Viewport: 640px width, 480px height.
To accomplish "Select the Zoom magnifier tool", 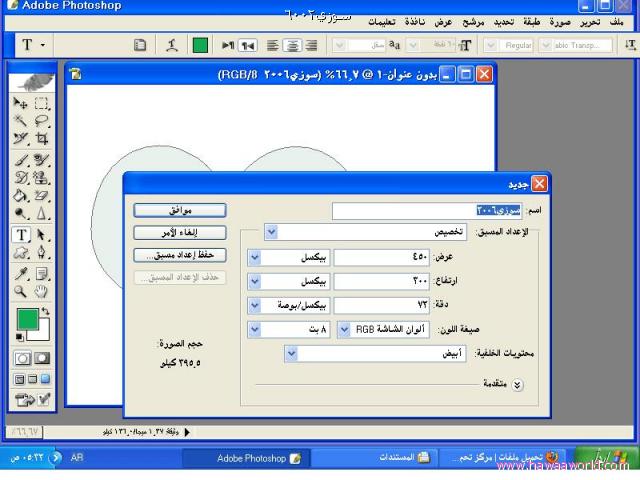I will [x=20, y=292].
